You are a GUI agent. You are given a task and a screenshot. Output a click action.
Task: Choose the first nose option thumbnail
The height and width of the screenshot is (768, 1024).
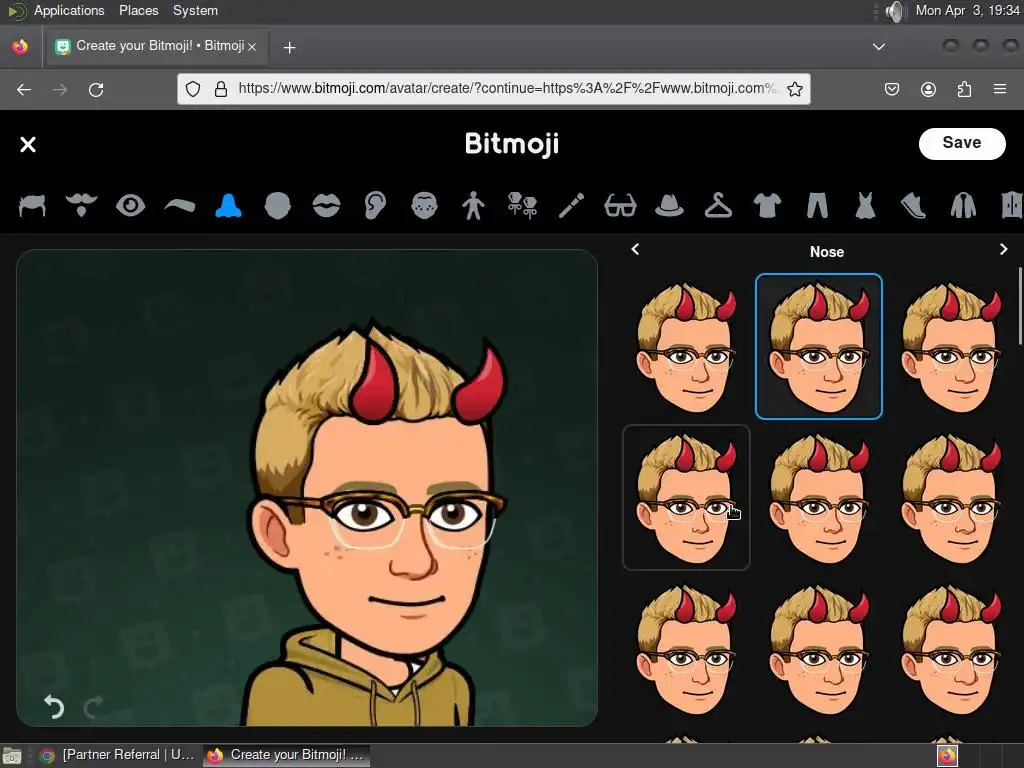[x=686, y=347]
